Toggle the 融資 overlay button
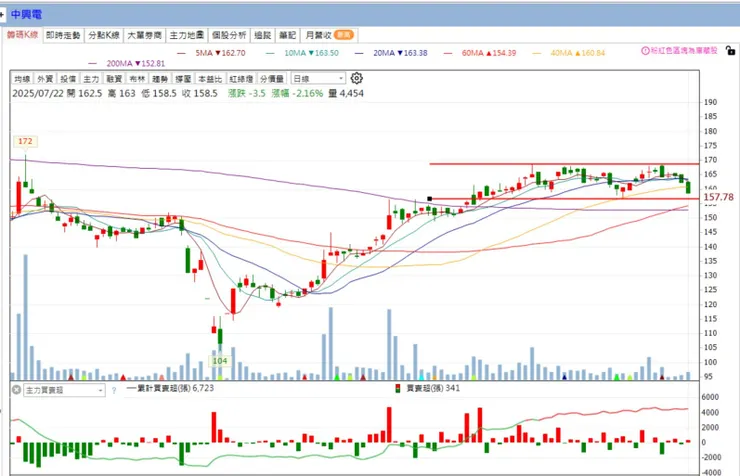The width and height of the screenshot is (740, 476). pyautogui.click(x=114, y=79)
